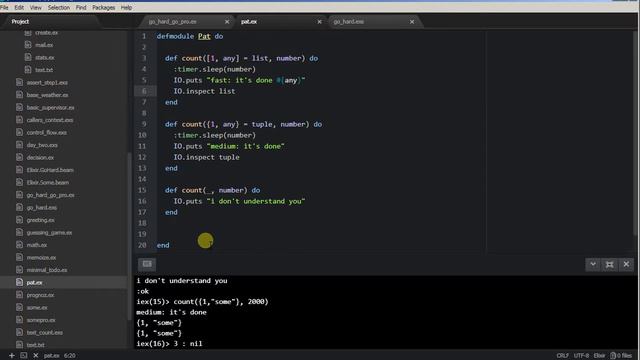Open basic_supervisor.ex in the tree

pyautogui.click(x=51, y=107)
